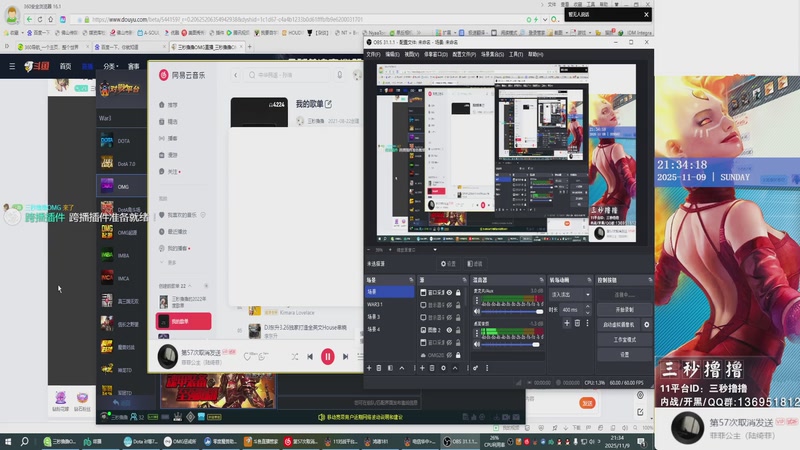800x450 pixels.
Task: Open desktop audio channel three-dot options in mixer
Action: tap(477, 333)
